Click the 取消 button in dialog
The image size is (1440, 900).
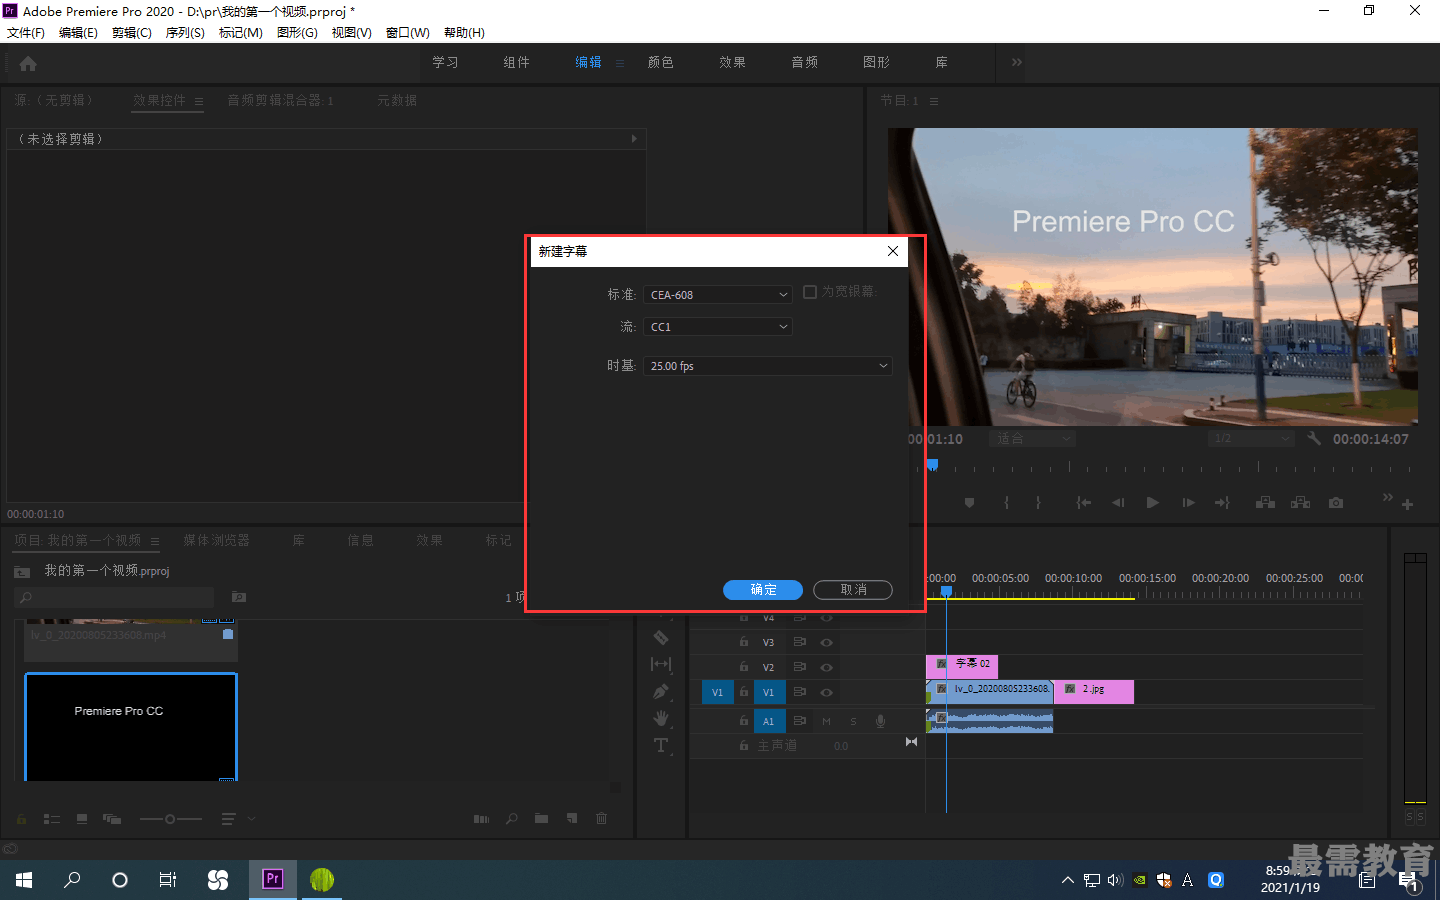coord(853,590)
